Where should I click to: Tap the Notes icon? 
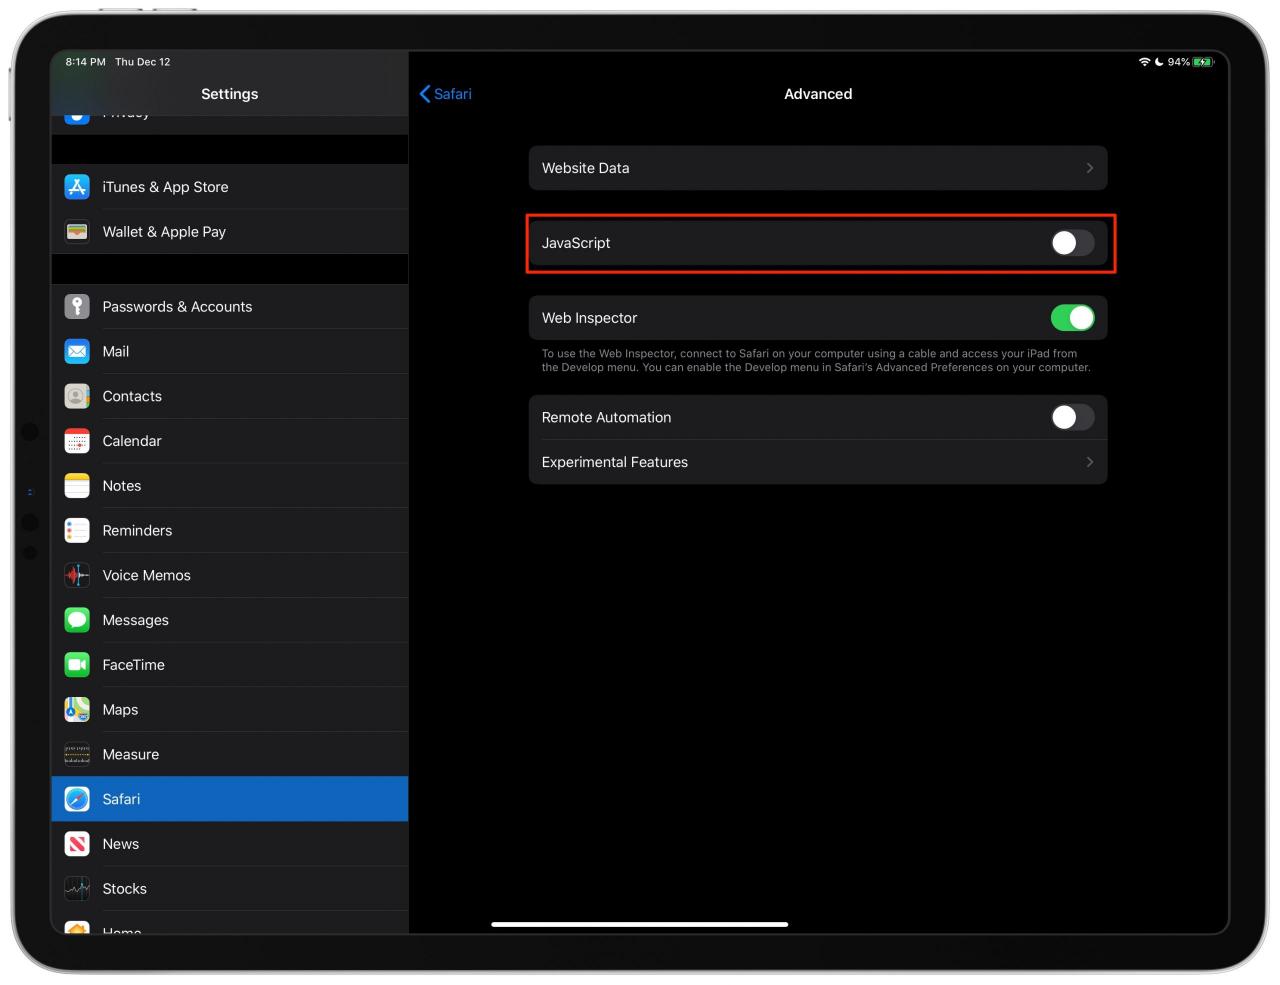point(77,486)
